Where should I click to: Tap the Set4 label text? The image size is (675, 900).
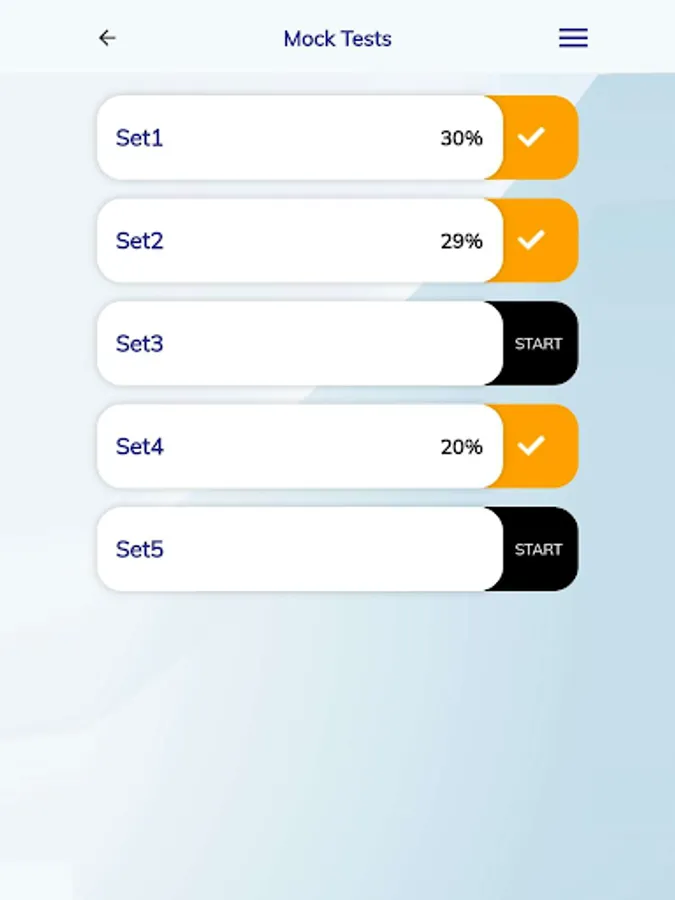click(x=139, y=447)
